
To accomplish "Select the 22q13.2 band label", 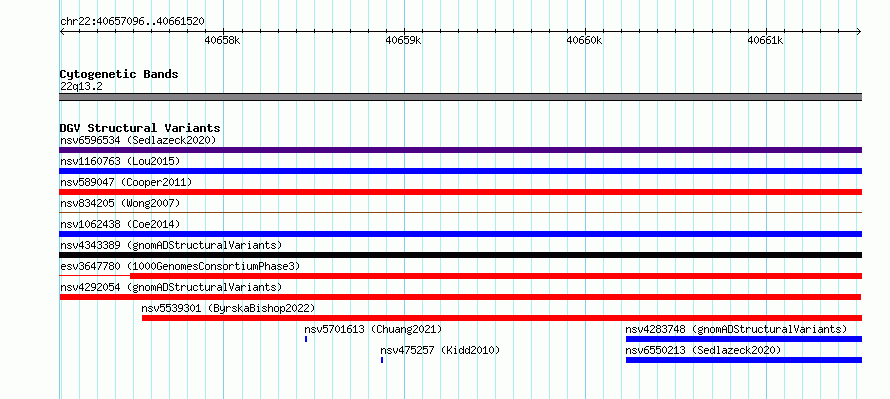I will tap(81, 87).
